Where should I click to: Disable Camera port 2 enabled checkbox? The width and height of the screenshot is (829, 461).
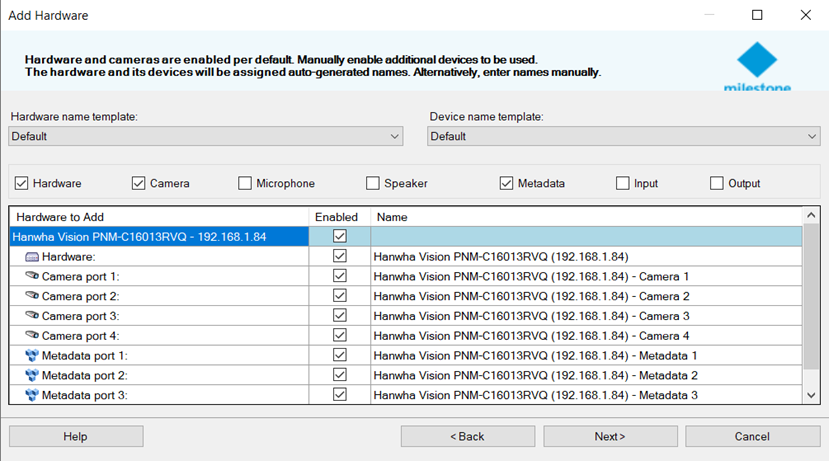[340, 296]
